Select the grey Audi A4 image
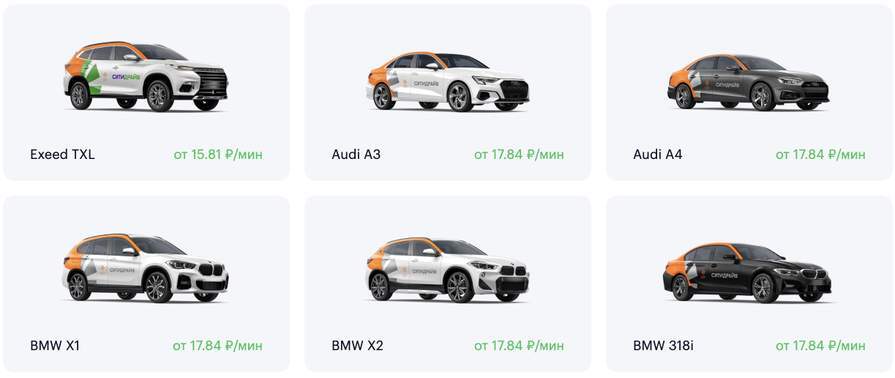895x378 pixels. [748, 82]
